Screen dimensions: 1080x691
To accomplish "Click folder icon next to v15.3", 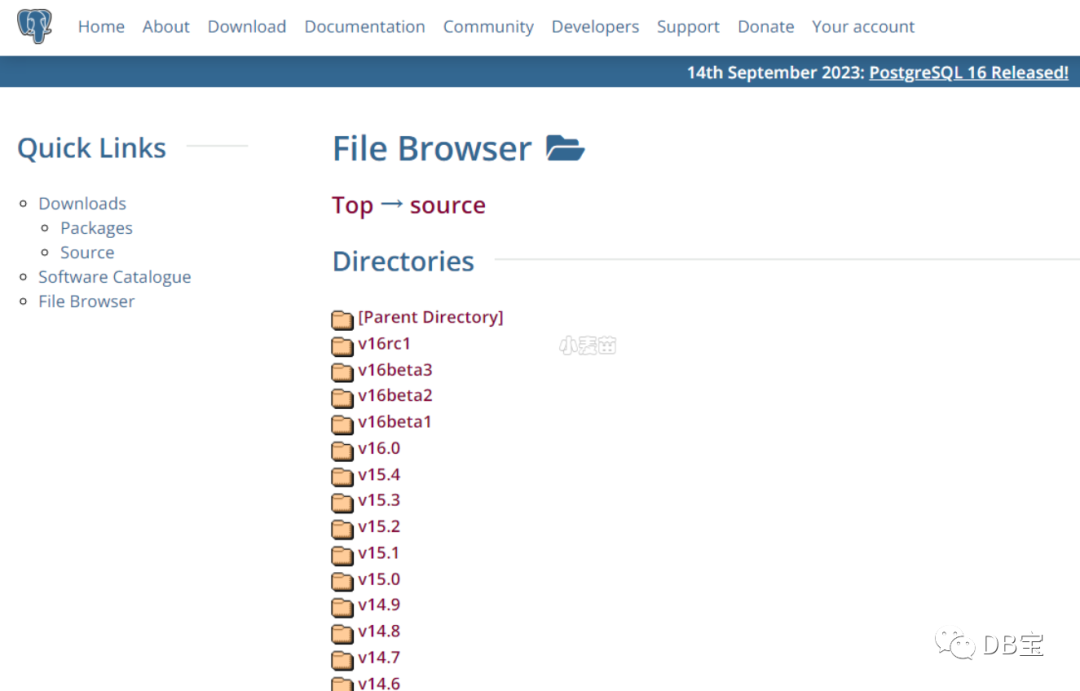I will [342, 502].
